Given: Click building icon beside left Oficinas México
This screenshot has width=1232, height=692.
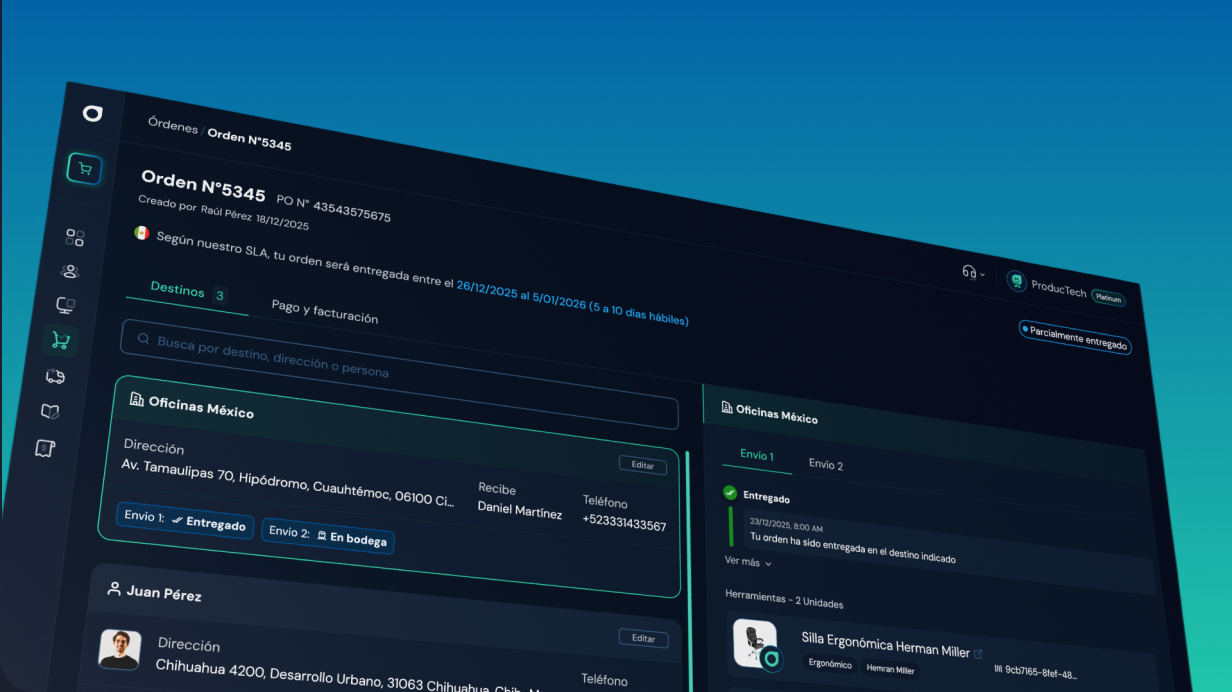Looking at the screenshot, I should pos(136,399).
